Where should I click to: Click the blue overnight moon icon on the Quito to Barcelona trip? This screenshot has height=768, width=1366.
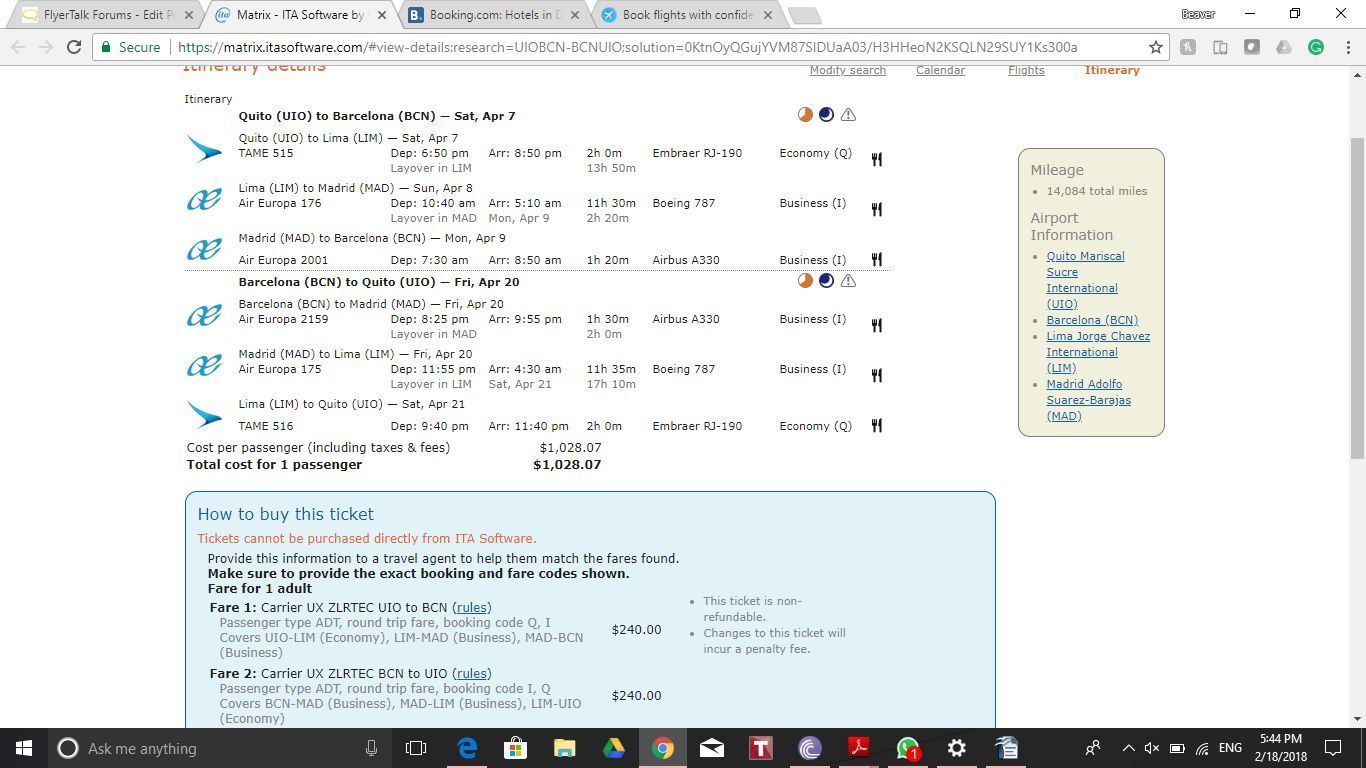click(x=826, y=115)
